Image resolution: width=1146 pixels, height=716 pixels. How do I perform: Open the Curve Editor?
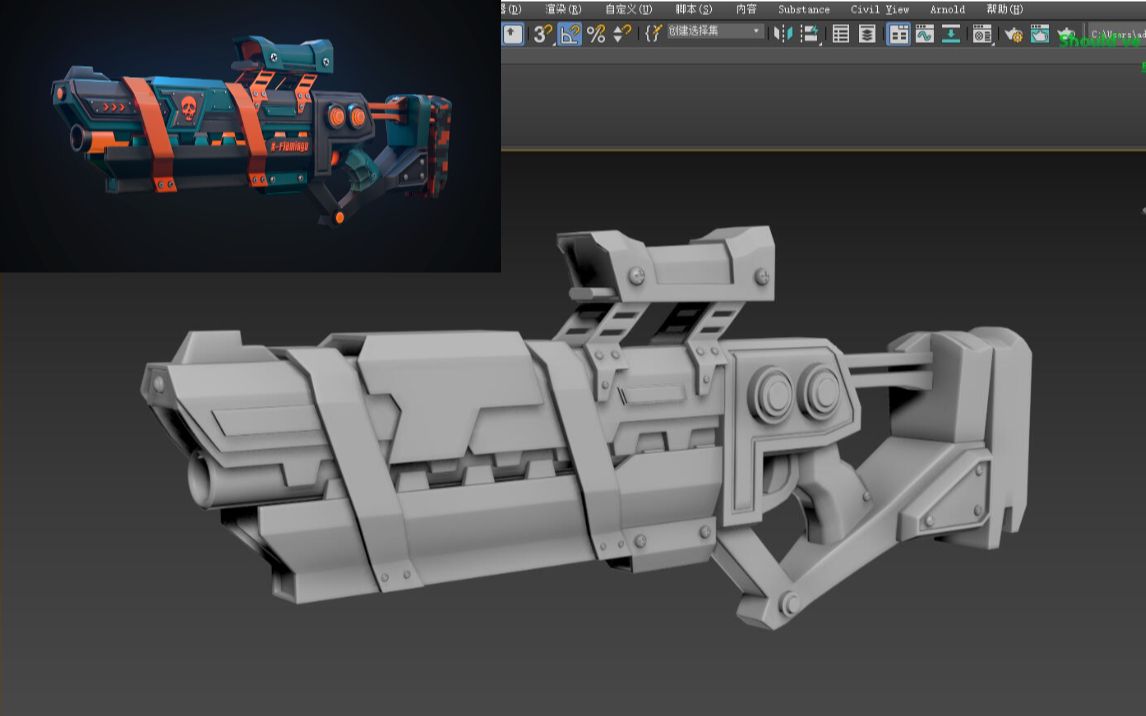923,35
